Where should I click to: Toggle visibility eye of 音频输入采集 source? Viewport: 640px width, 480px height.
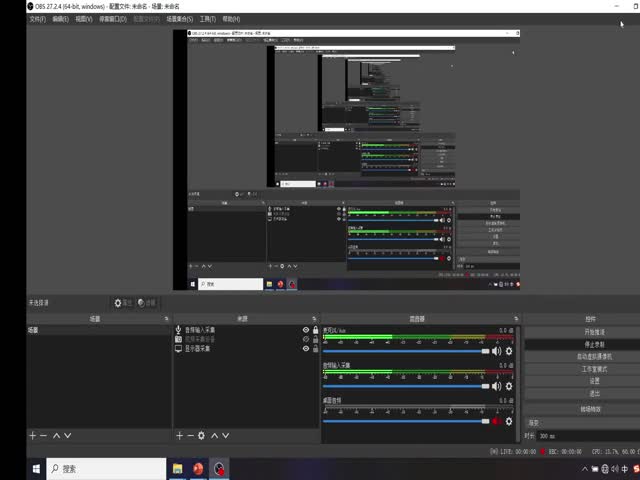click(305, 329)
